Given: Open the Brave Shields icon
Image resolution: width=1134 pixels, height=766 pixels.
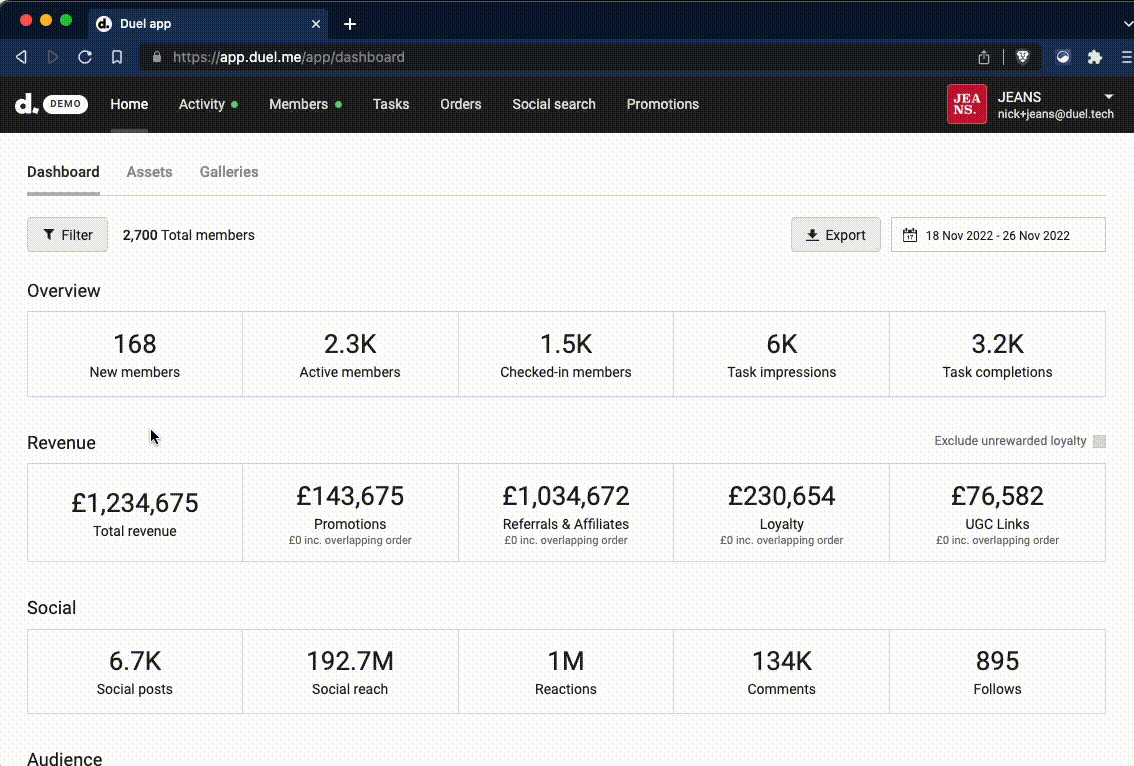Looking at the screenshot, I should [x=1022, y=57].
